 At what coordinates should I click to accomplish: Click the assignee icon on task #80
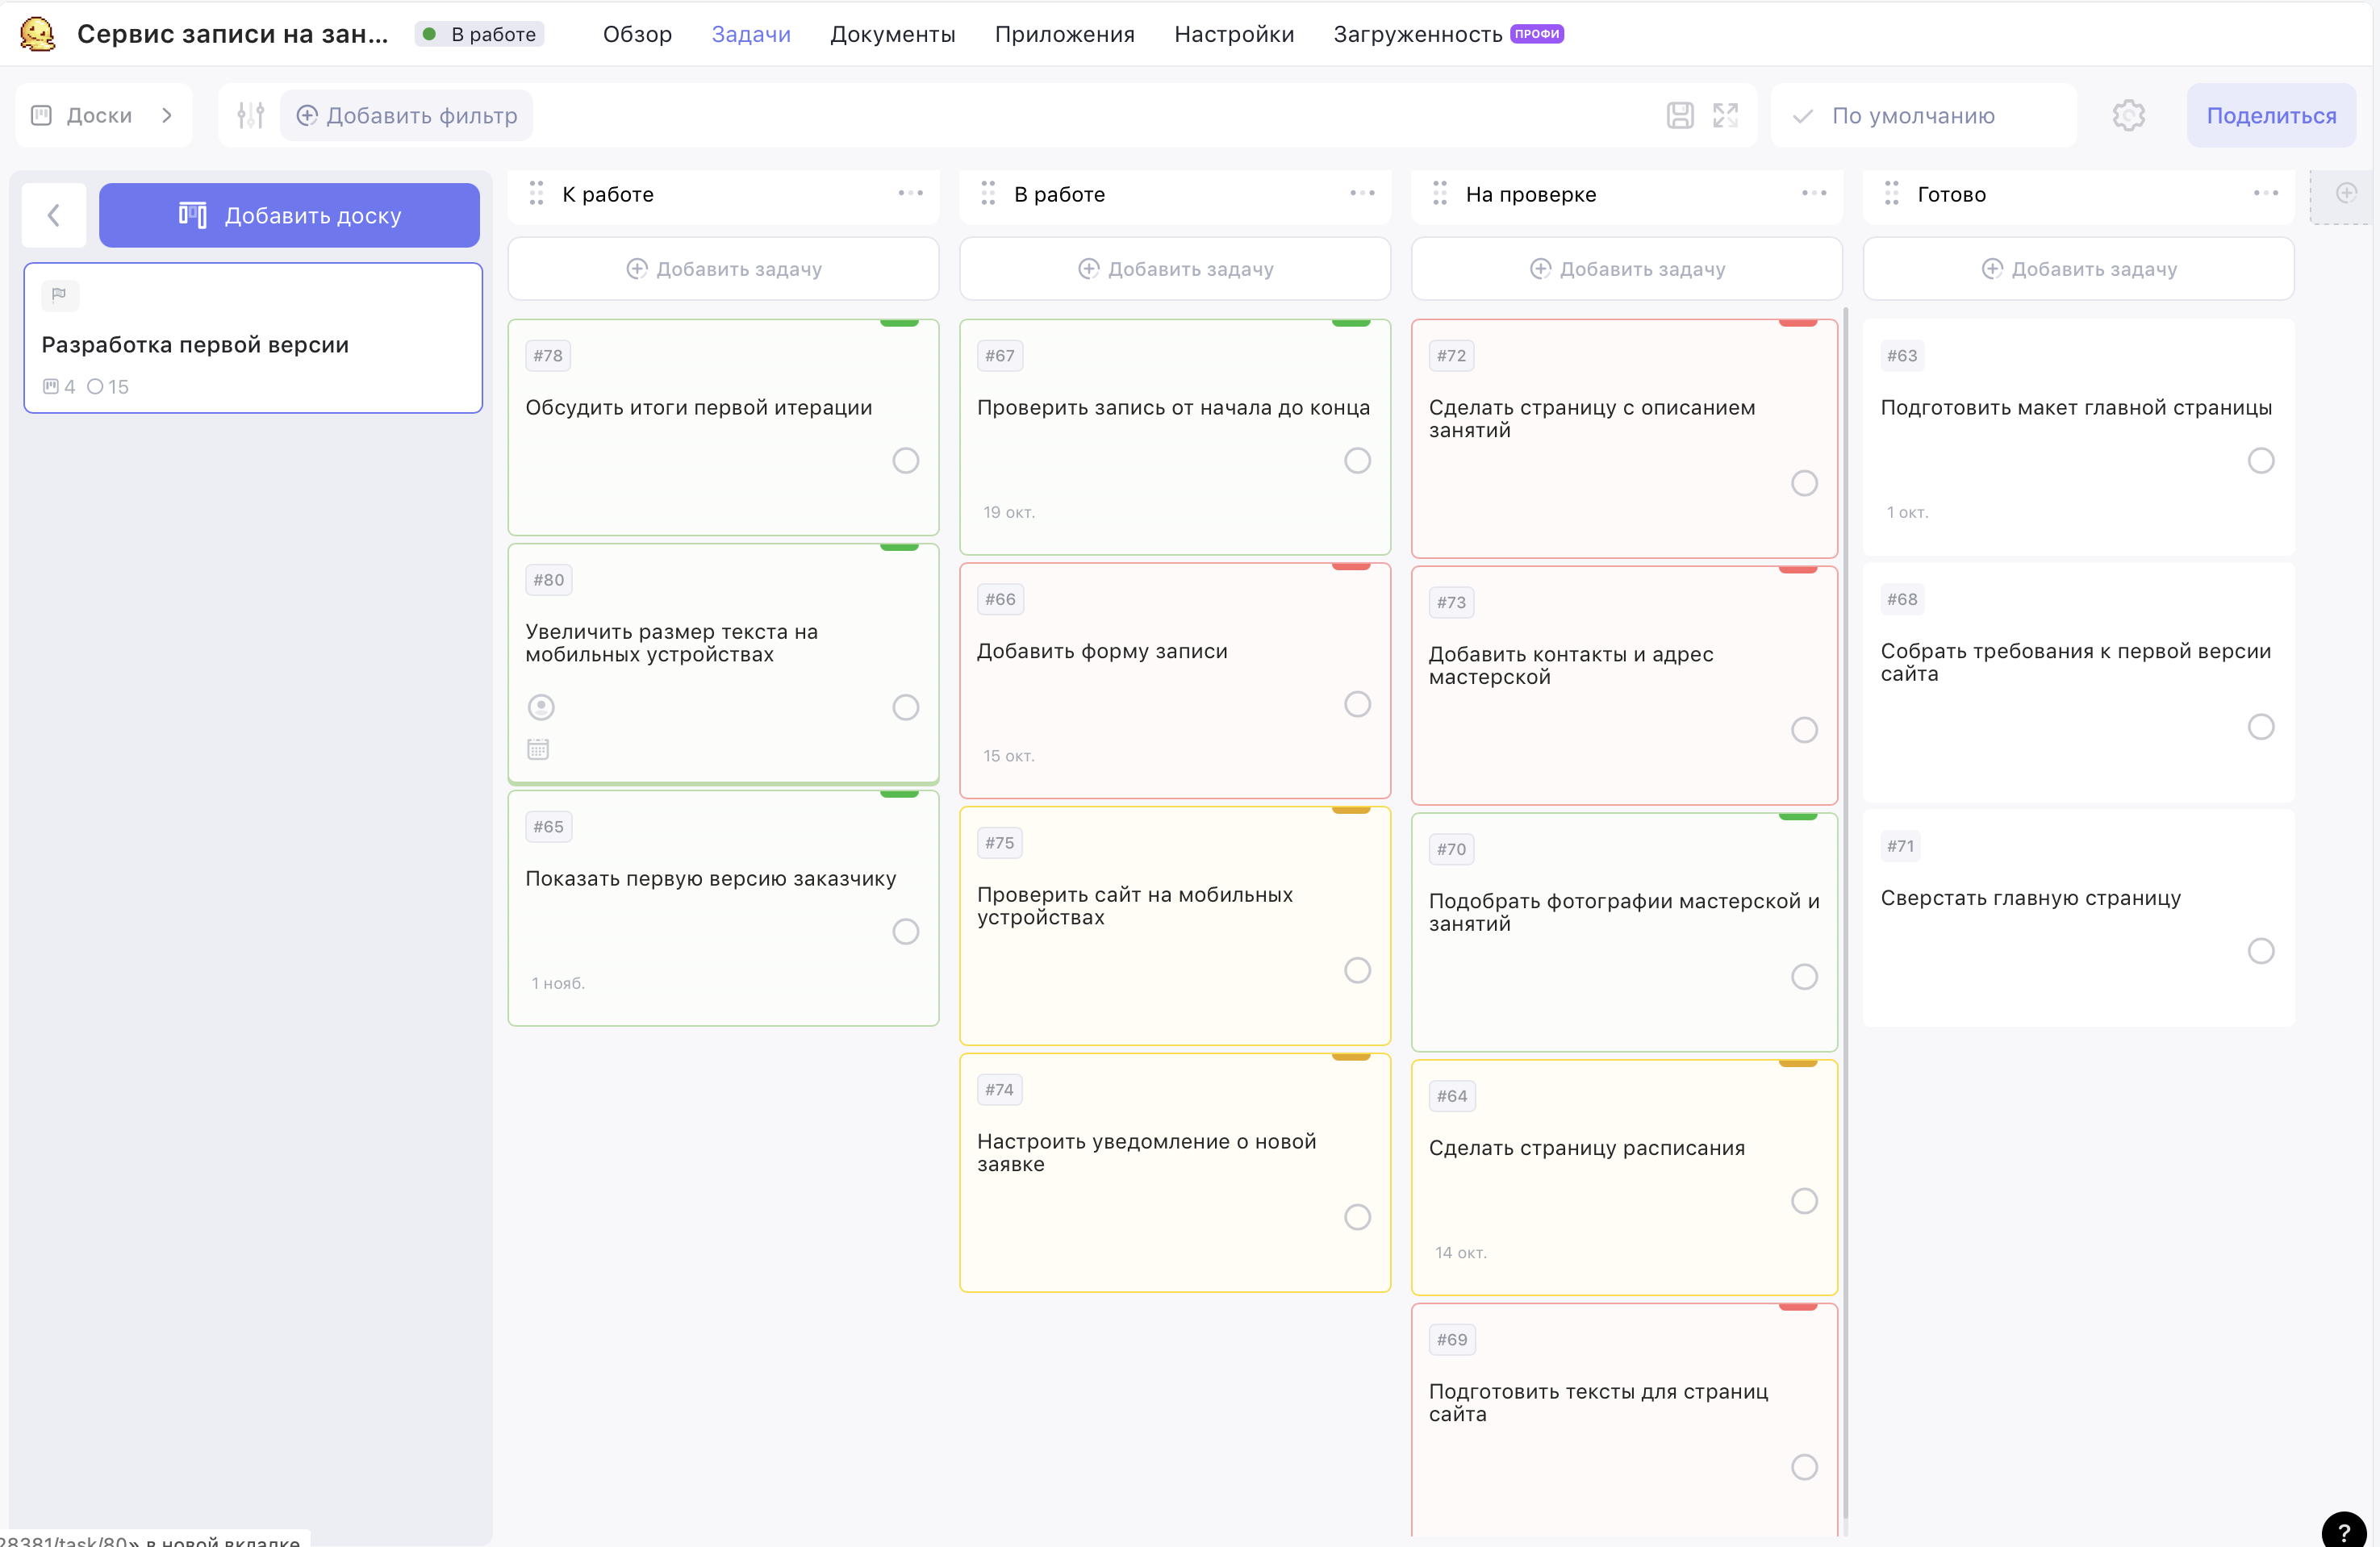(541, 708)
